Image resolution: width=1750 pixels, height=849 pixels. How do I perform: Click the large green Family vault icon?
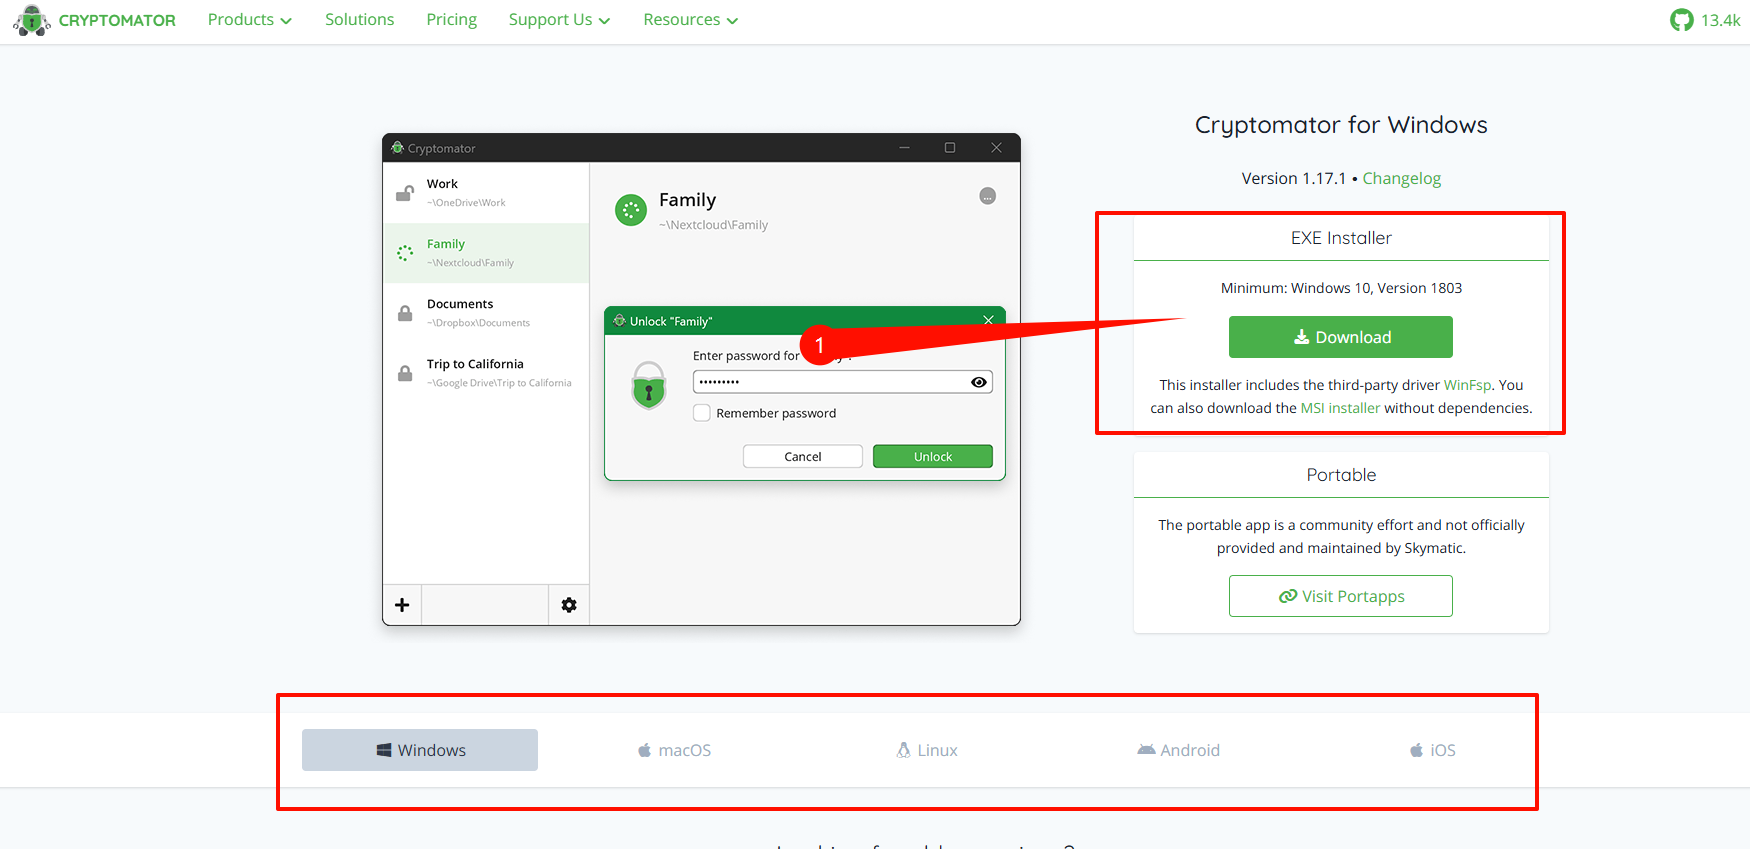[x=631, y=210]
